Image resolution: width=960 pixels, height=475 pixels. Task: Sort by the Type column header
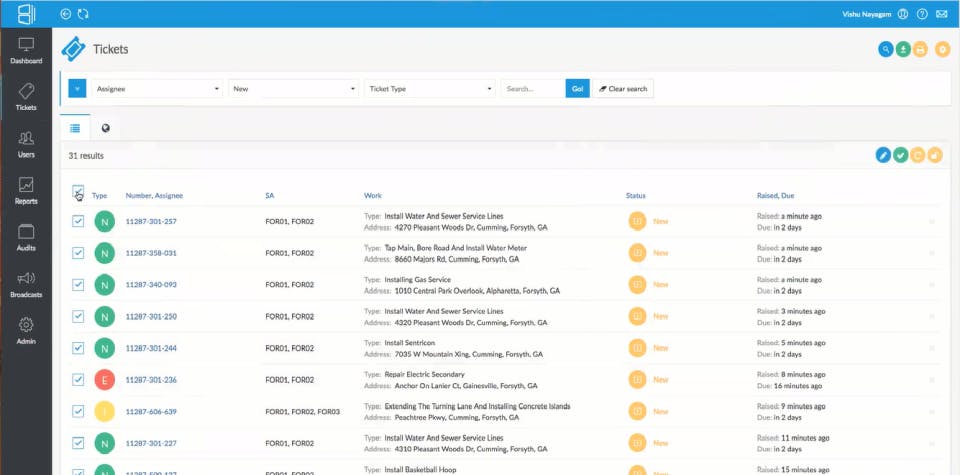(x=99, y=196)
